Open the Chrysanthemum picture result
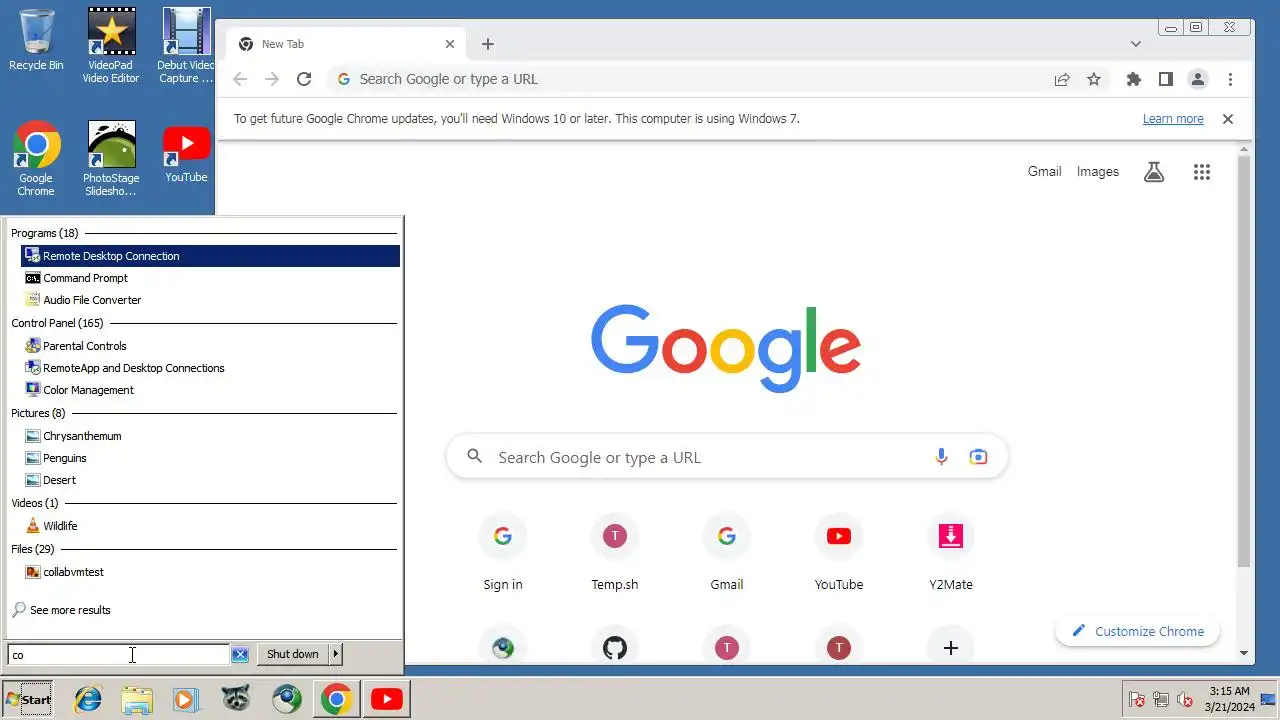The width and height of the screenshot is (1280, 720). point(210,436)
